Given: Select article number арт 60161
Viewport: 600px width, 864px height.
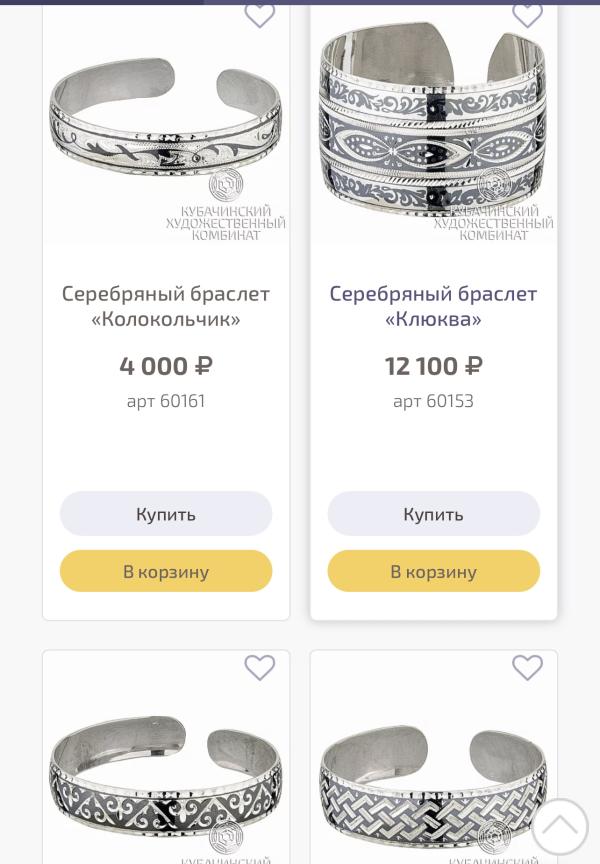Looking at the screenshot, I should [166, 401].
